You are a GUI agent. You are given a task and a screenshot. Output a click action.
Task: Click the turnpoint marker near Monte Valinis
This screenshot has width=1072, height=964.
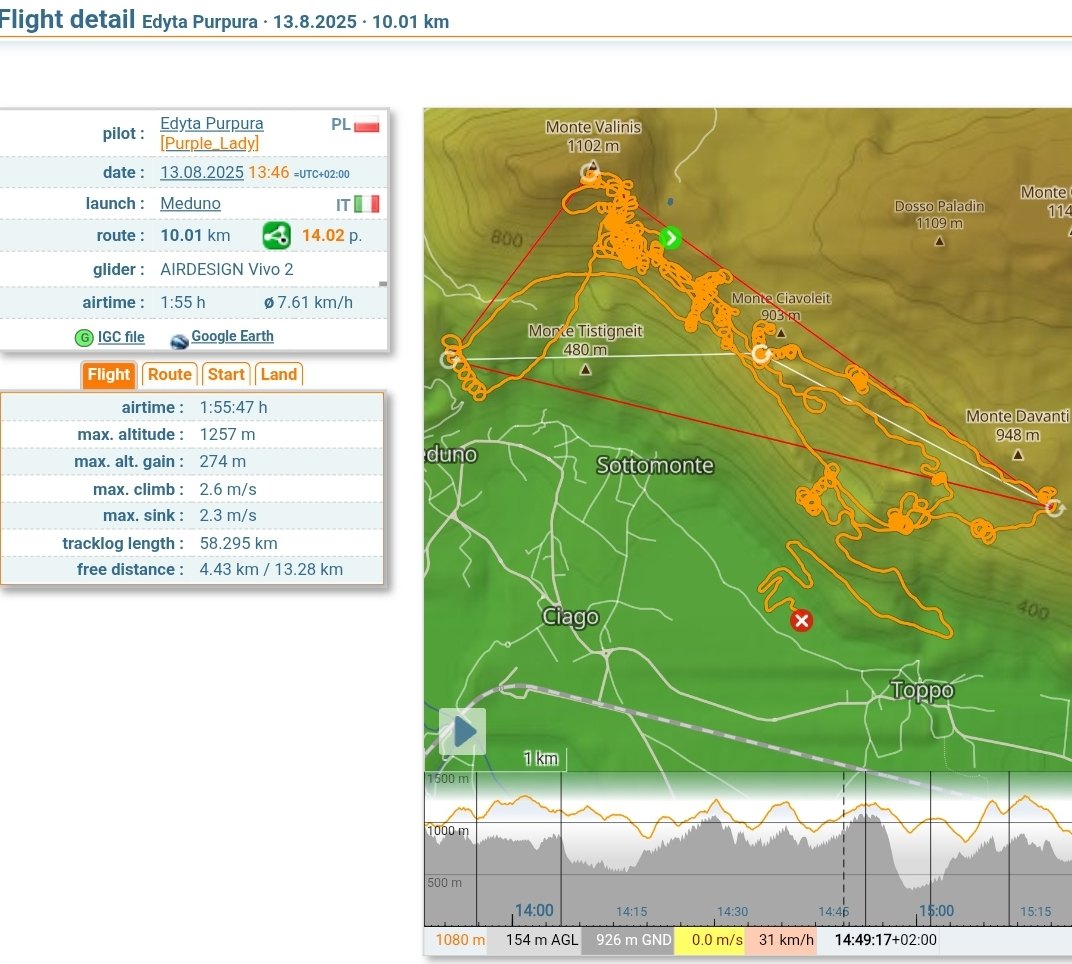coord(590,174)
